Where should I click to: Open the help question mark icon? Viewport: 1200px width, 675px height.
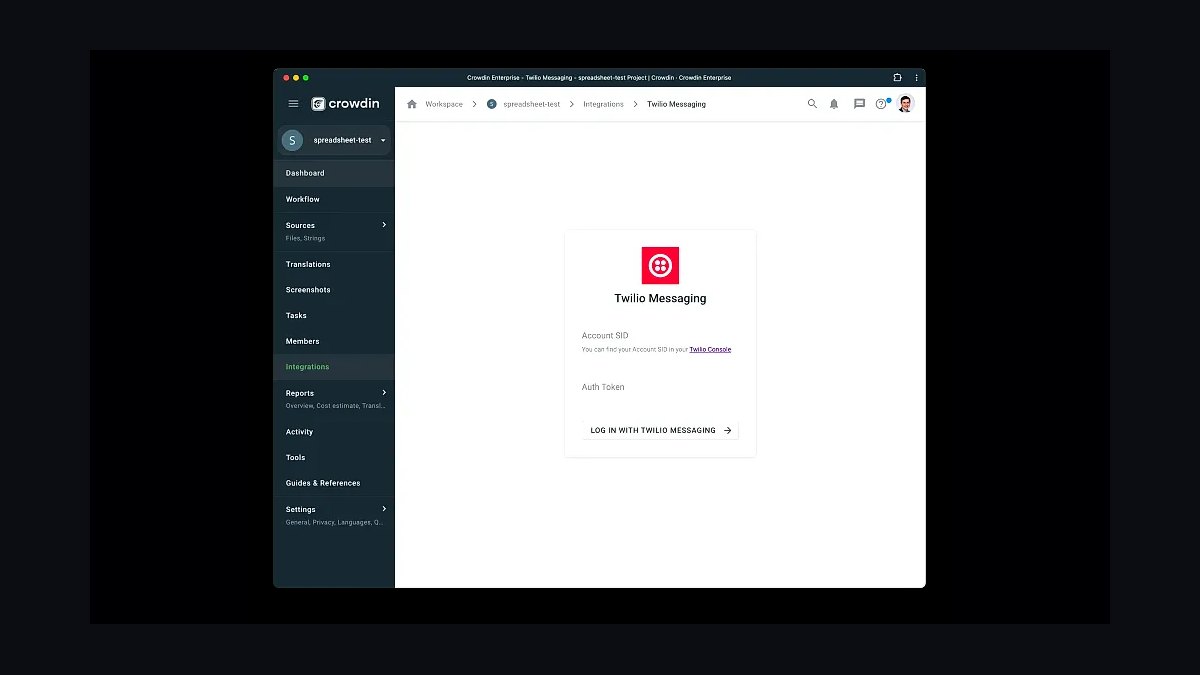(881, 104)
